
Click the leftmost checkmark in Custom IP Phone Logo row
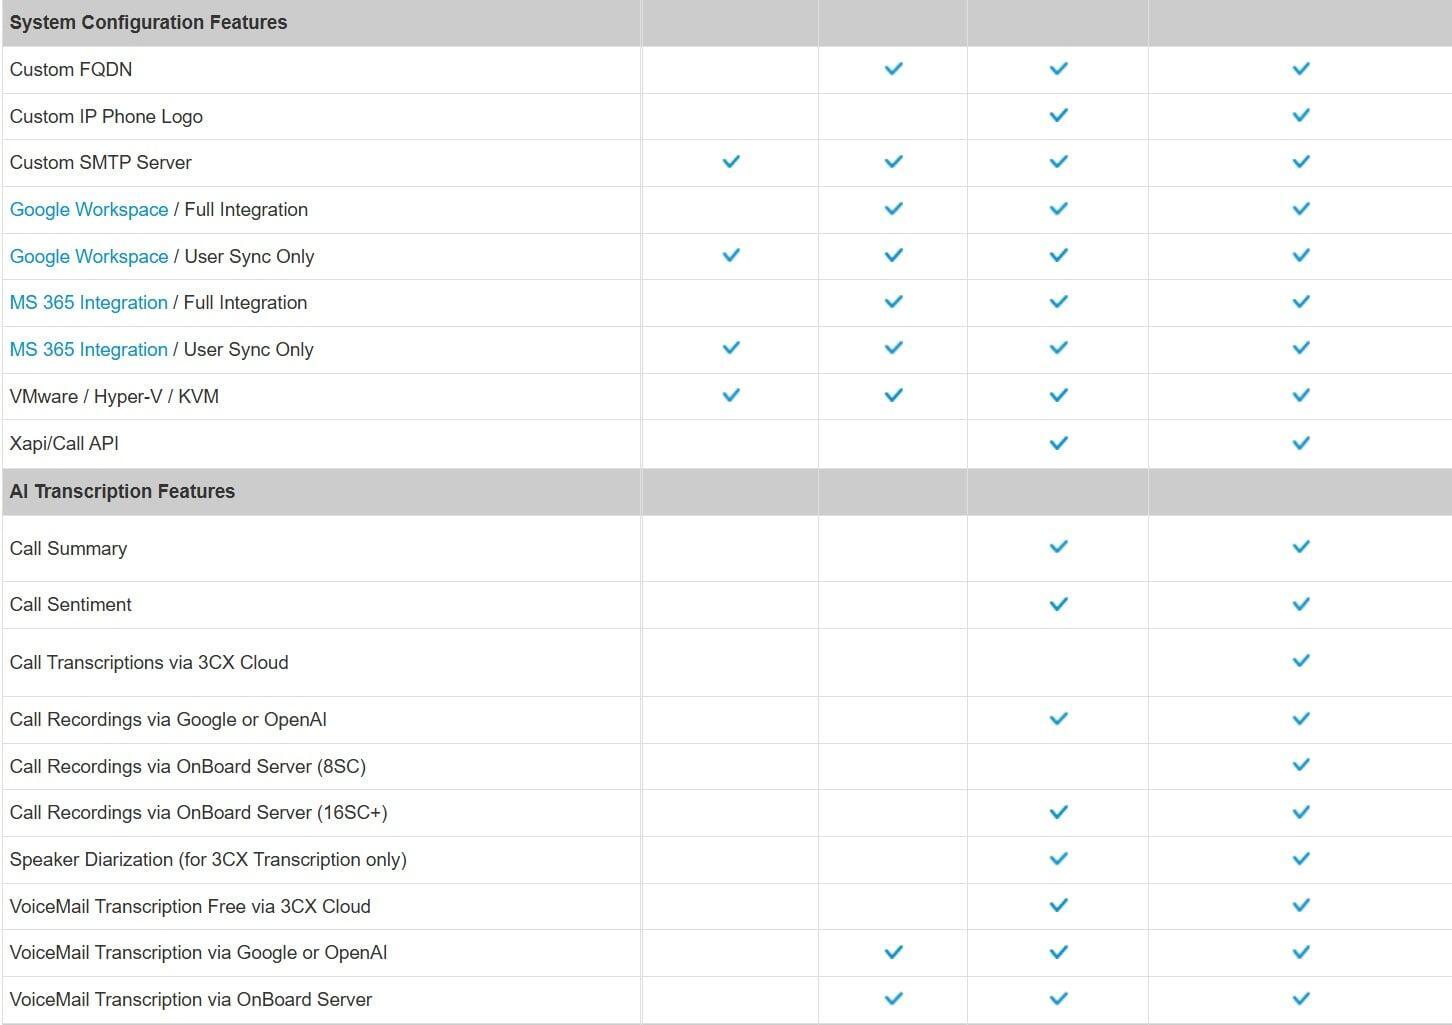tap(1059, 116)
